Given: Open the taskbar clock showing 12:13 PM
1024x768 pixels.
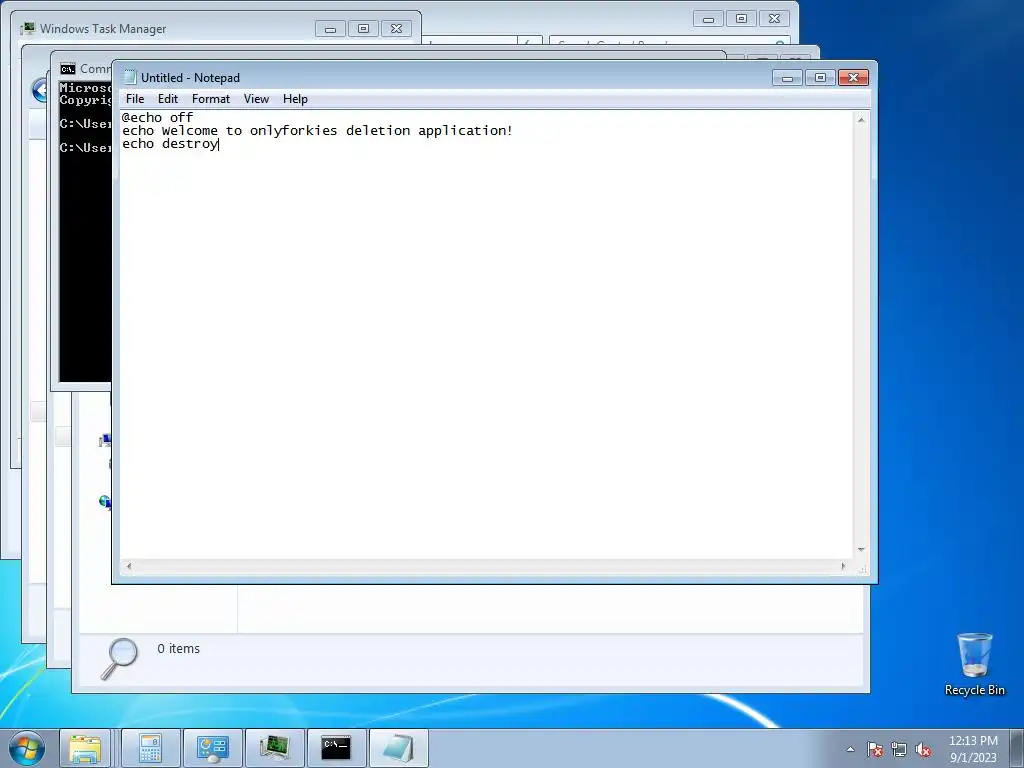Looking at the screenshot, I should tap(973, 749).
